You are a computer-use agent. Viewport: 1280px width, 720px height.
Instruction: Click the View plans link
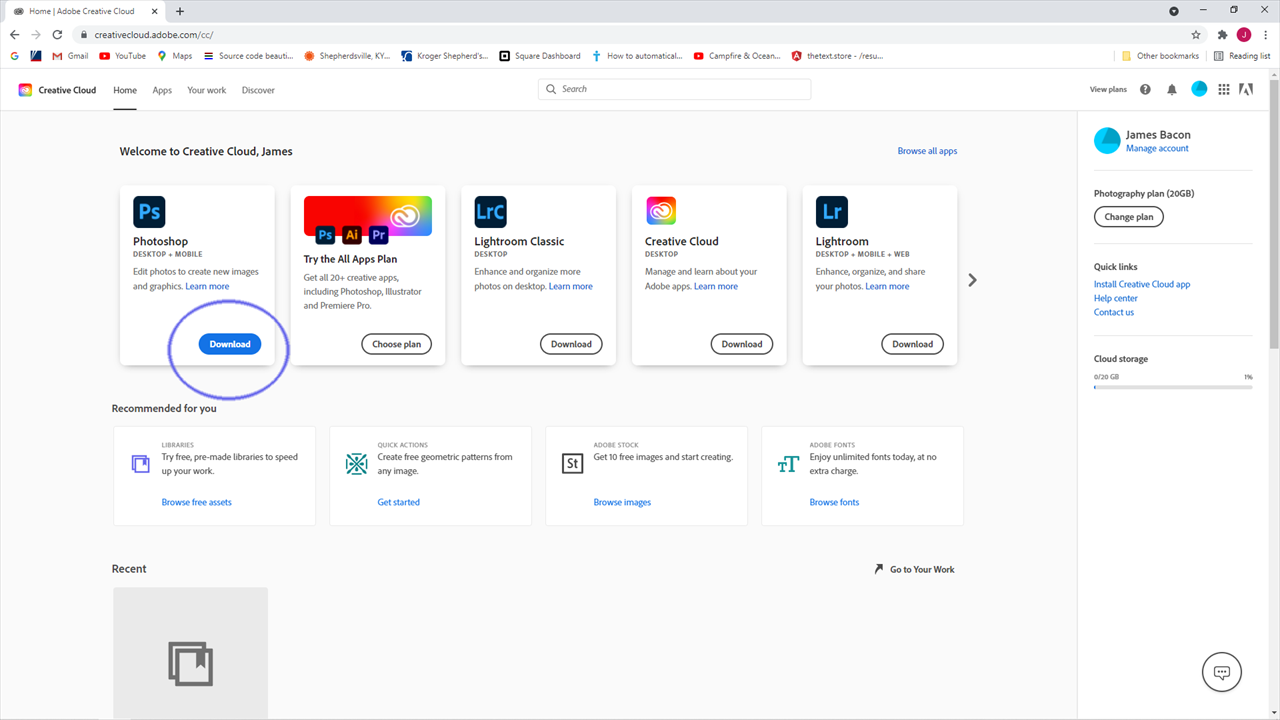click(1108, 89)
